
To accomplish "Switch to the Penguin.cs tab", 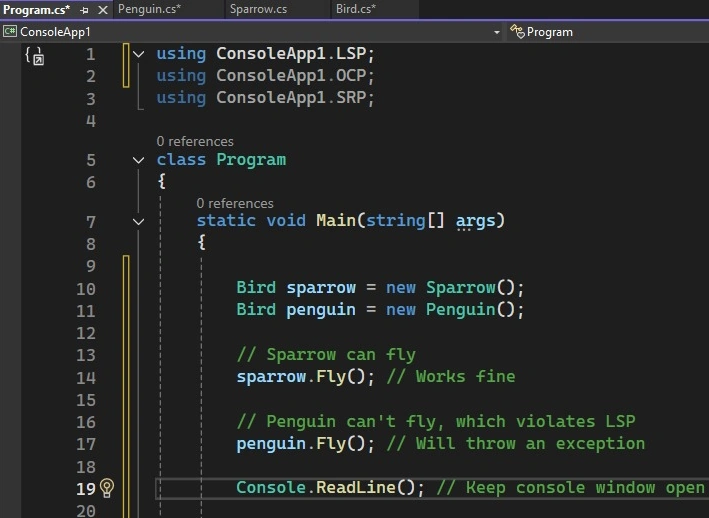I will click(x=150, y=9).
